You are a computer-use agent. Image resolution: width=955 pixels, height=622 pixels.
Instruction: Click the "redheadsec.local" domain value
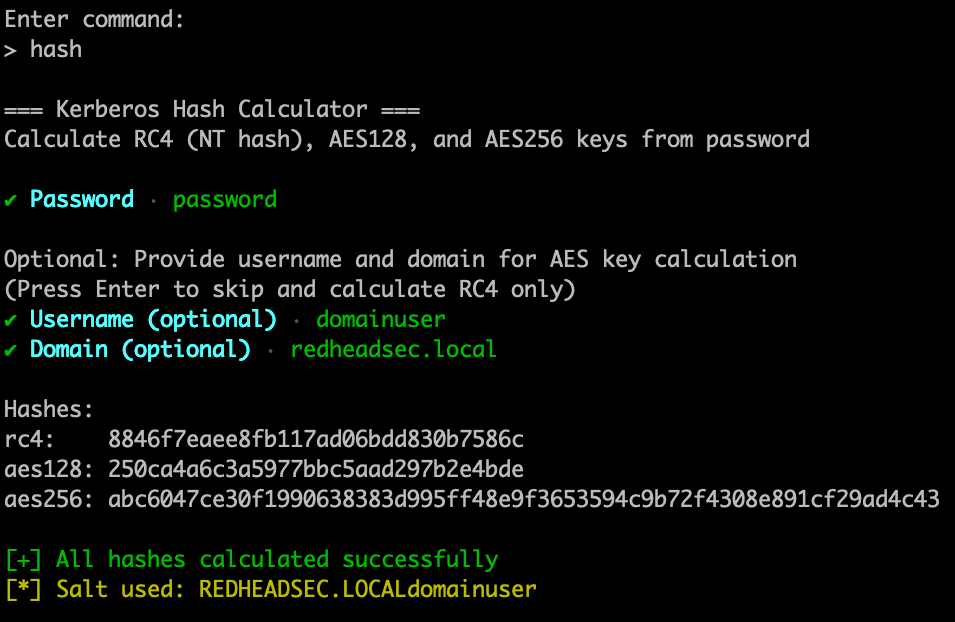(x=394, y=350)
